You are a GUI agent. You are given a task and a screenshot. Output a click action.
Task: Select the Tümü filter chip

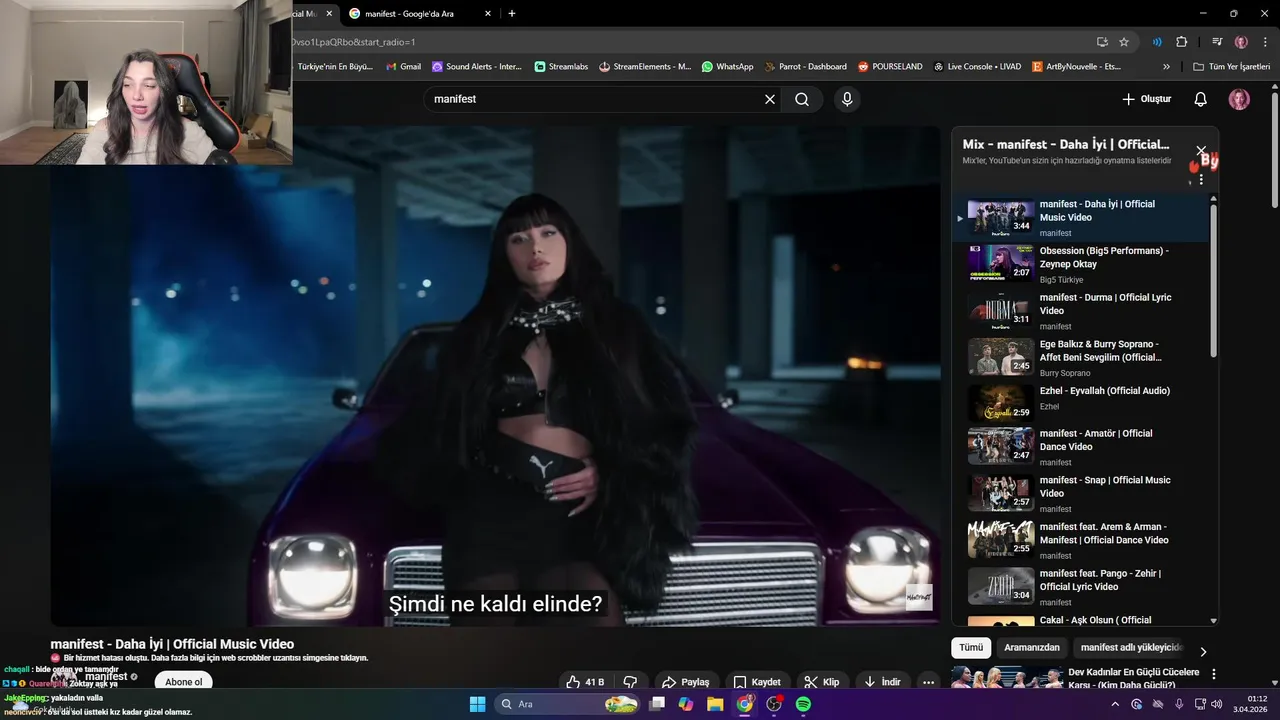970,647
